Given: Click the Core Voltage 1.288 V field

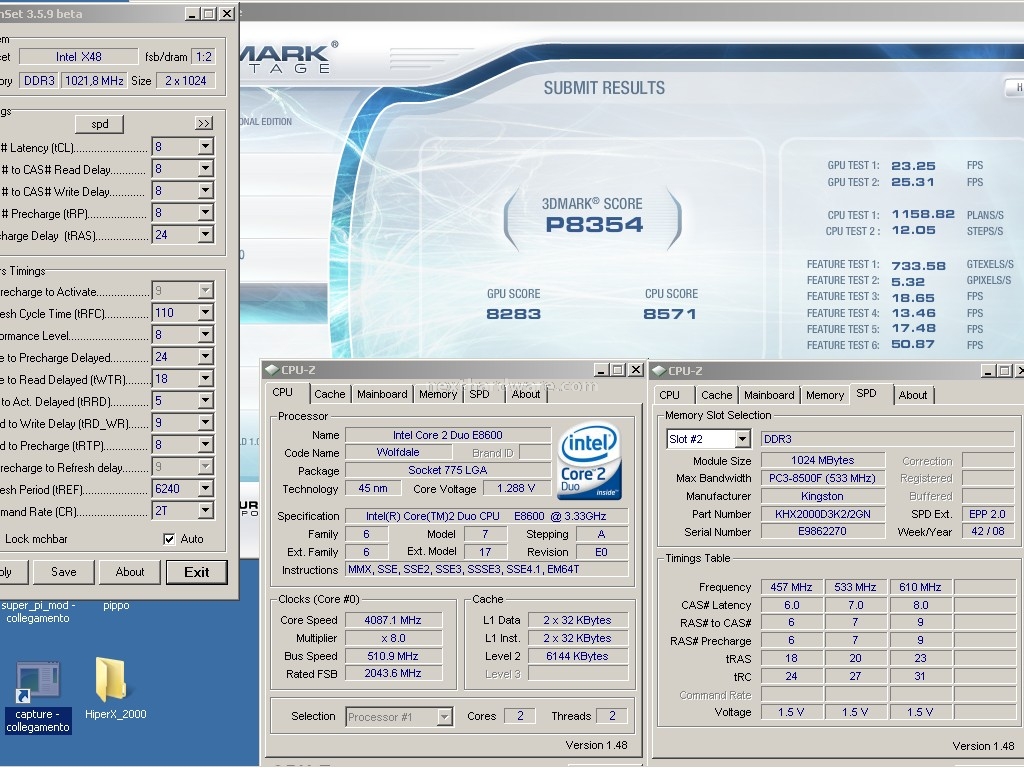Looking at the screenshot, I should coord(516,488).
